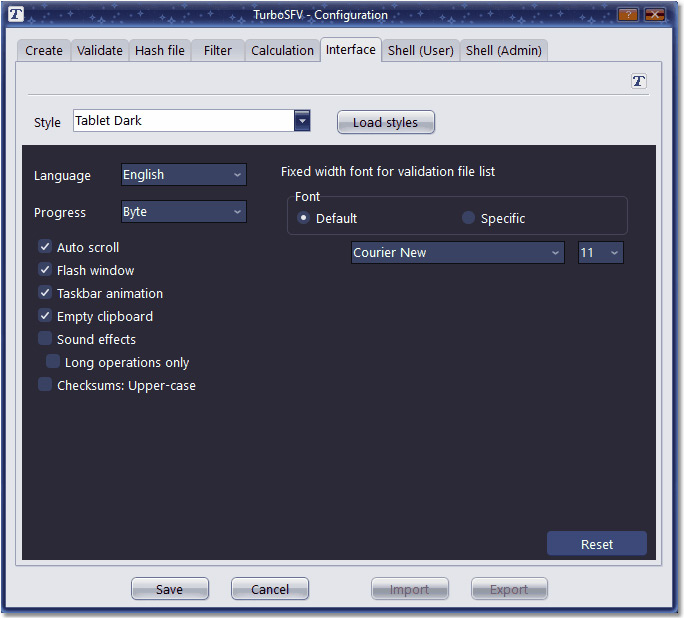This screenshot has height=619, width=684.
Task: Click the Progress label
Action: (60, 213)
